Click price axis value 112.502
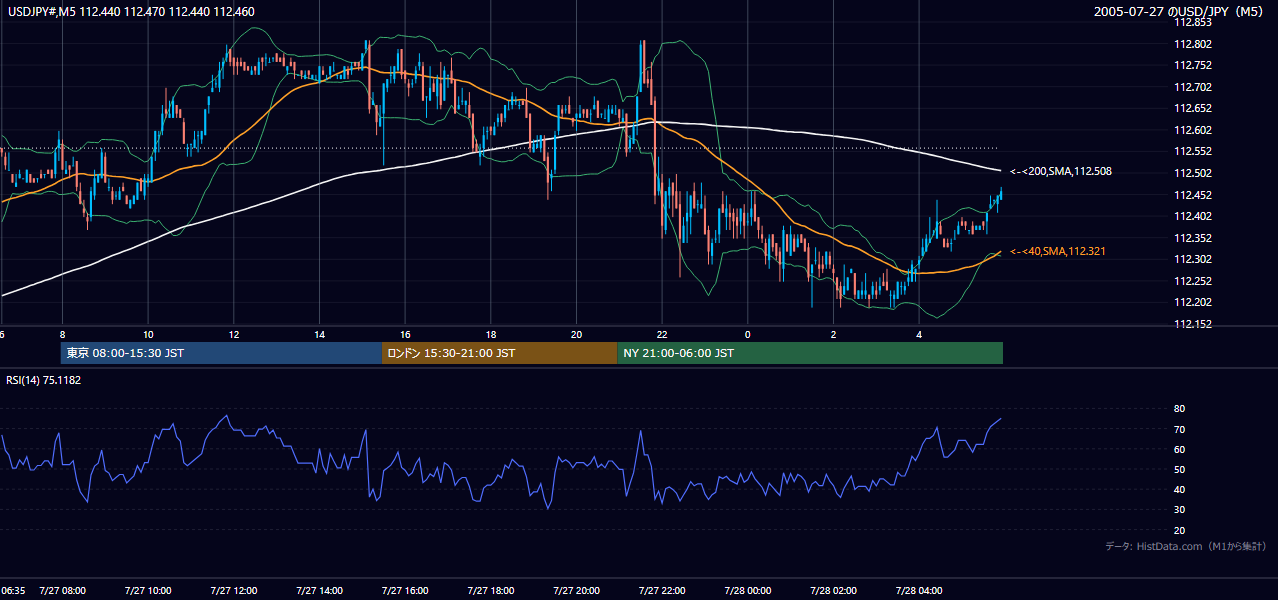Viewport: 1278px width, 600px height. click(x=1194, y=173)
